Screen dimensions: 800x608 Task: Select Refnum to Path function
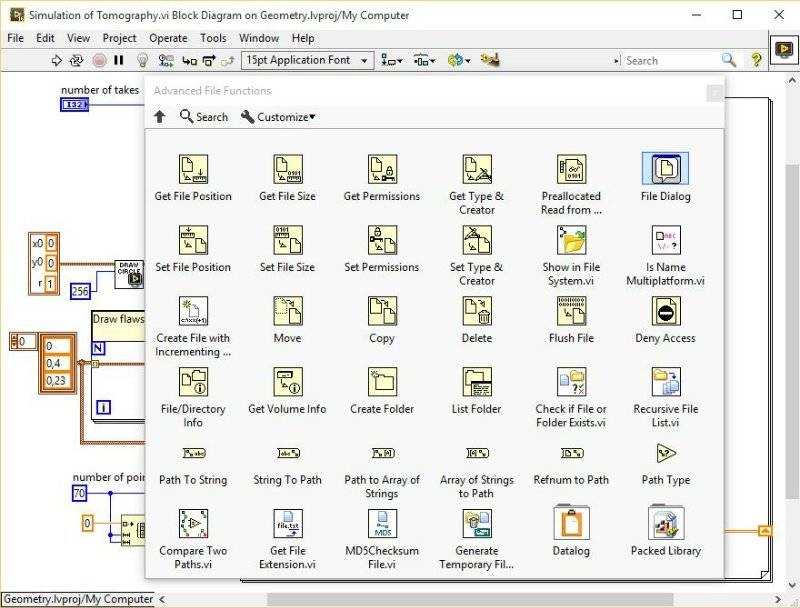point(572,453)
